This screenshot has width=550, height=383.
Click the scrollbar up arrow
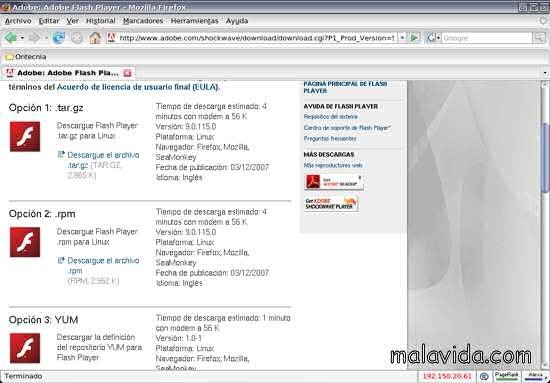(545, 84)
